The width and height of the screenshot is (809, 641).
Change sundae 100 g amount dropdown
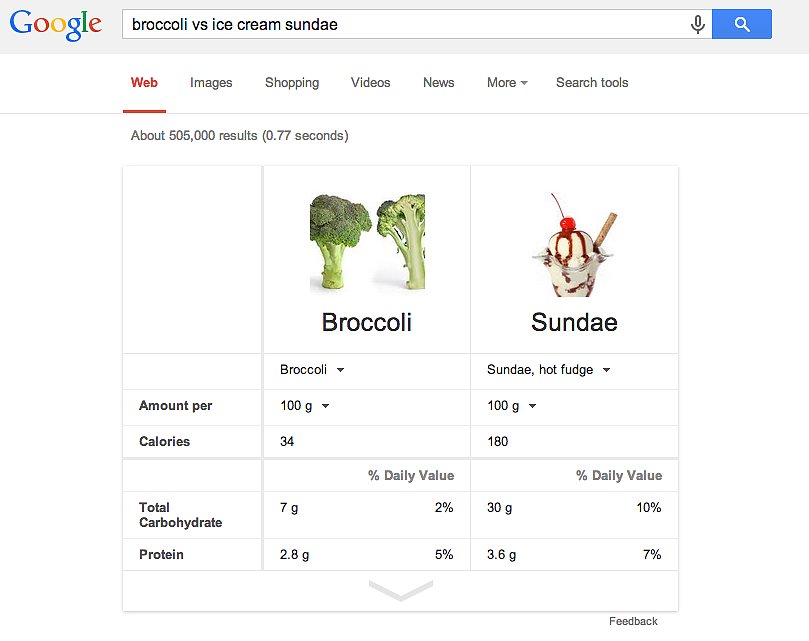(512, 406)
